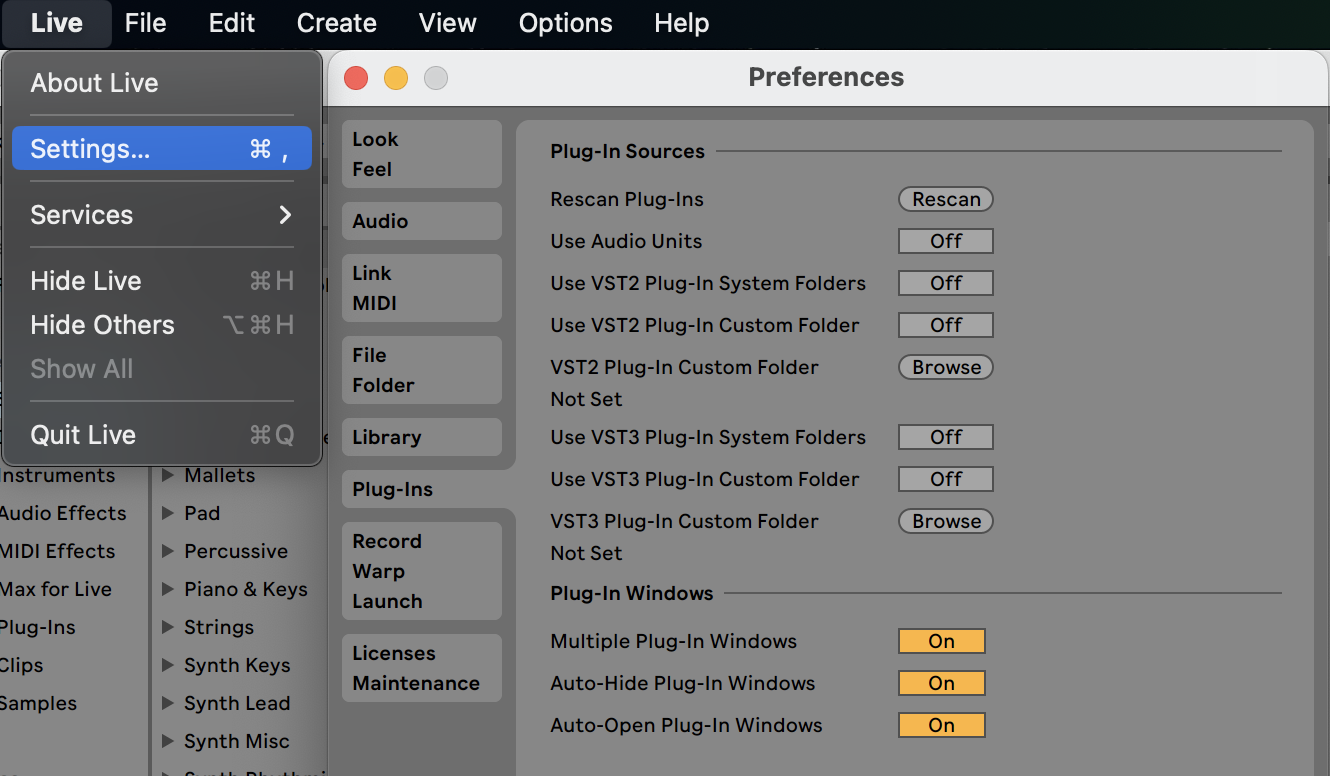1330x776 pixels.
Task: Browse for VST3 Plug-In Custom Folder
Action: (x=945, y=521)
